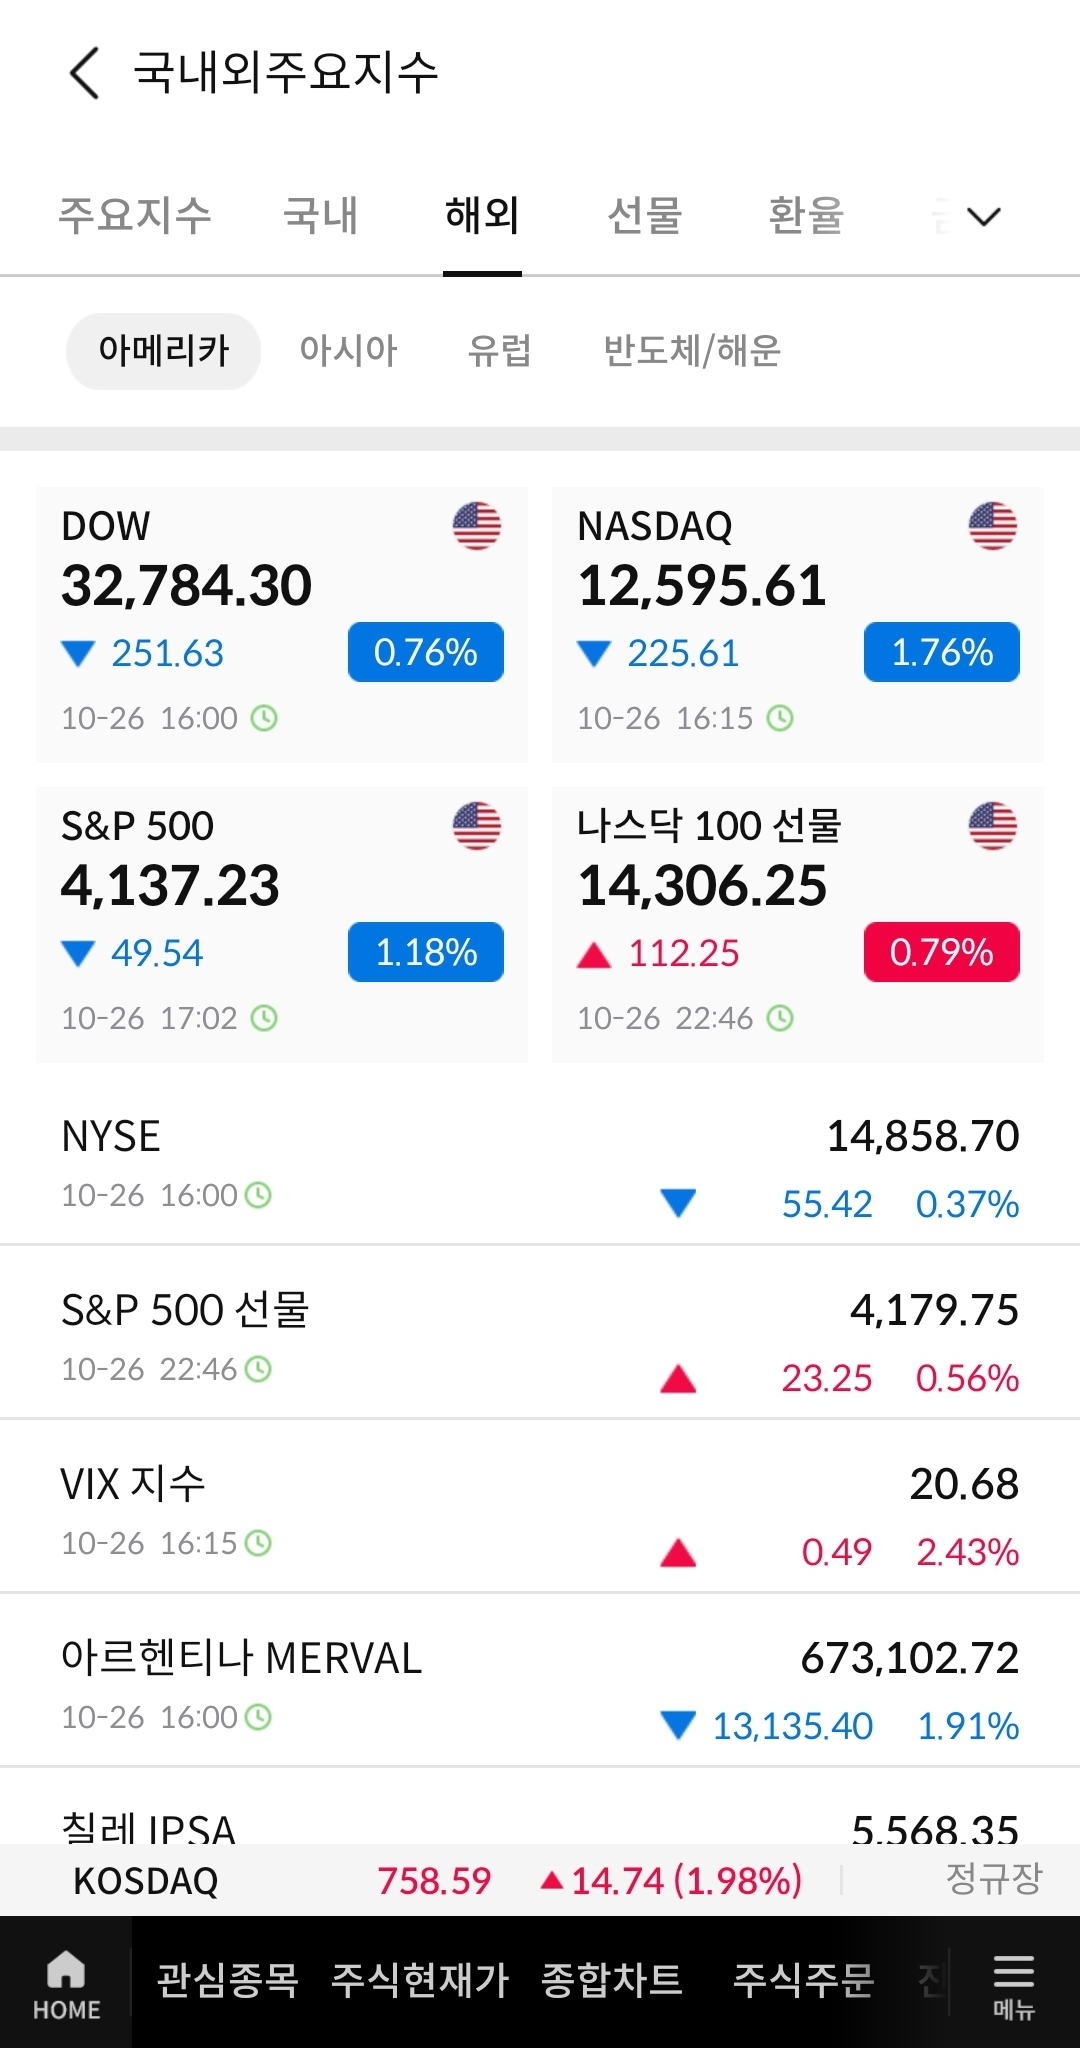Tap the clock icon under VIX 지수

point(258,1543)
